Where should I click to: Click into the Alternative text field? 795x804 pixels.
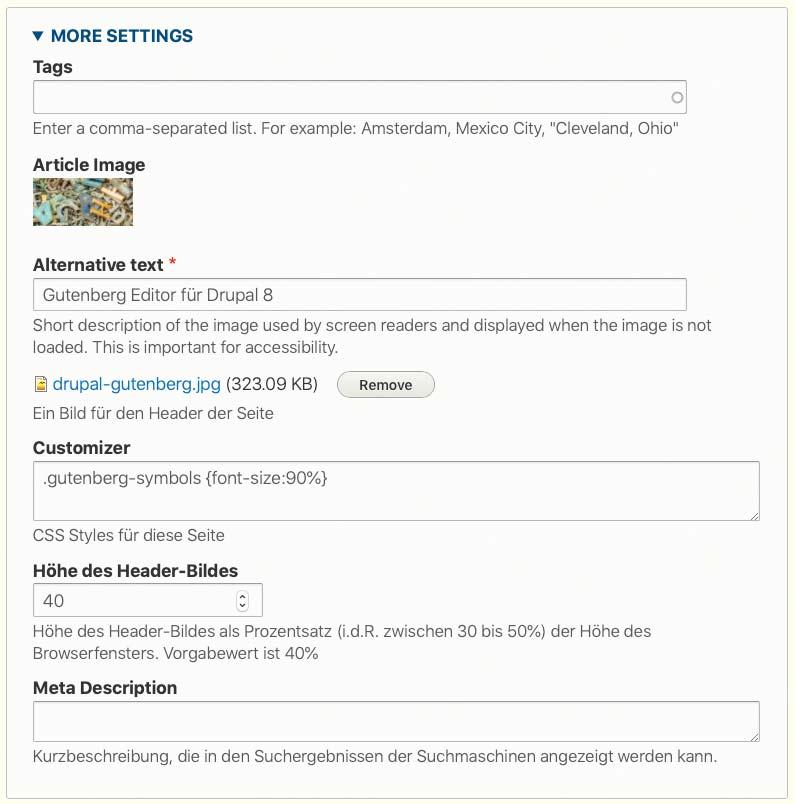(360, 294)
